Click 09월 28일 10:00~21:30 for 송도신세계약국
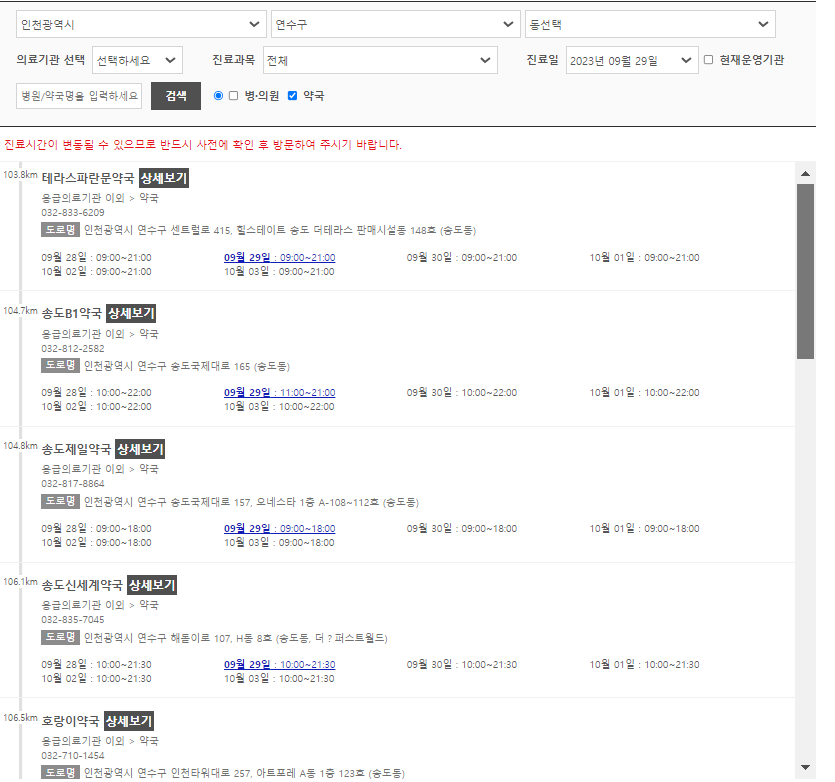 click(x=96, y=664)
